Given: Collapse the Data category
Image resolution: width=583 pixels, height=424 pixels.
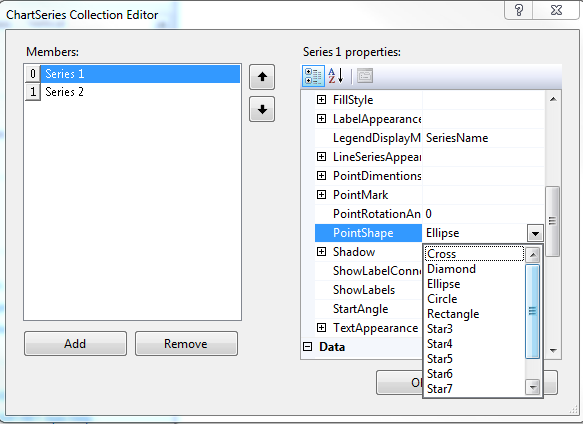Looking at the screenshot, I should click(307, 347).
